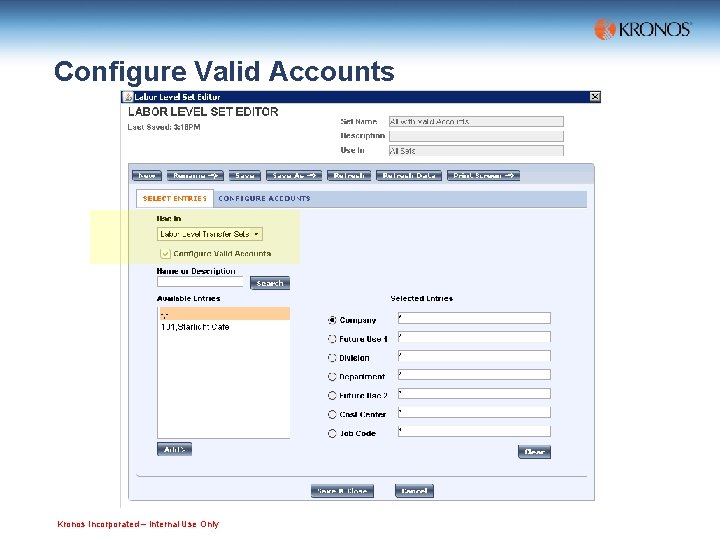Open the Use In dropdown list
Screen dimensions: 720x540
point(210,234)
